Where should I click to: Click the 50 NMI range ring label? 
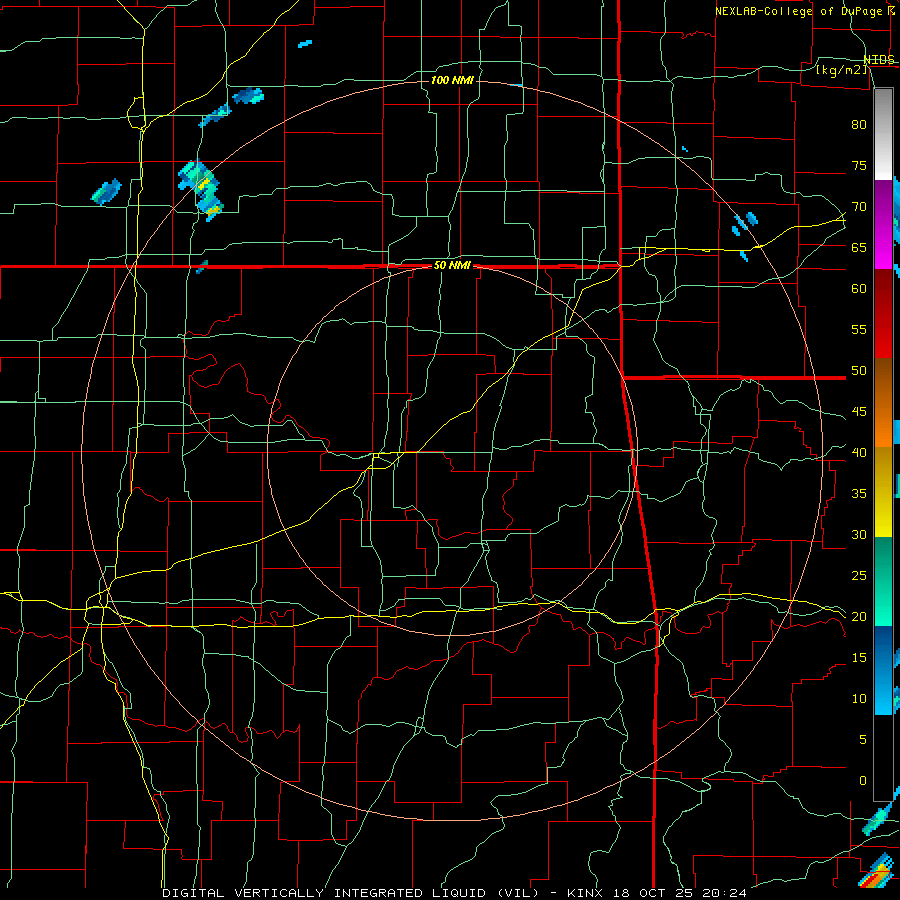[x=452, y=265]
